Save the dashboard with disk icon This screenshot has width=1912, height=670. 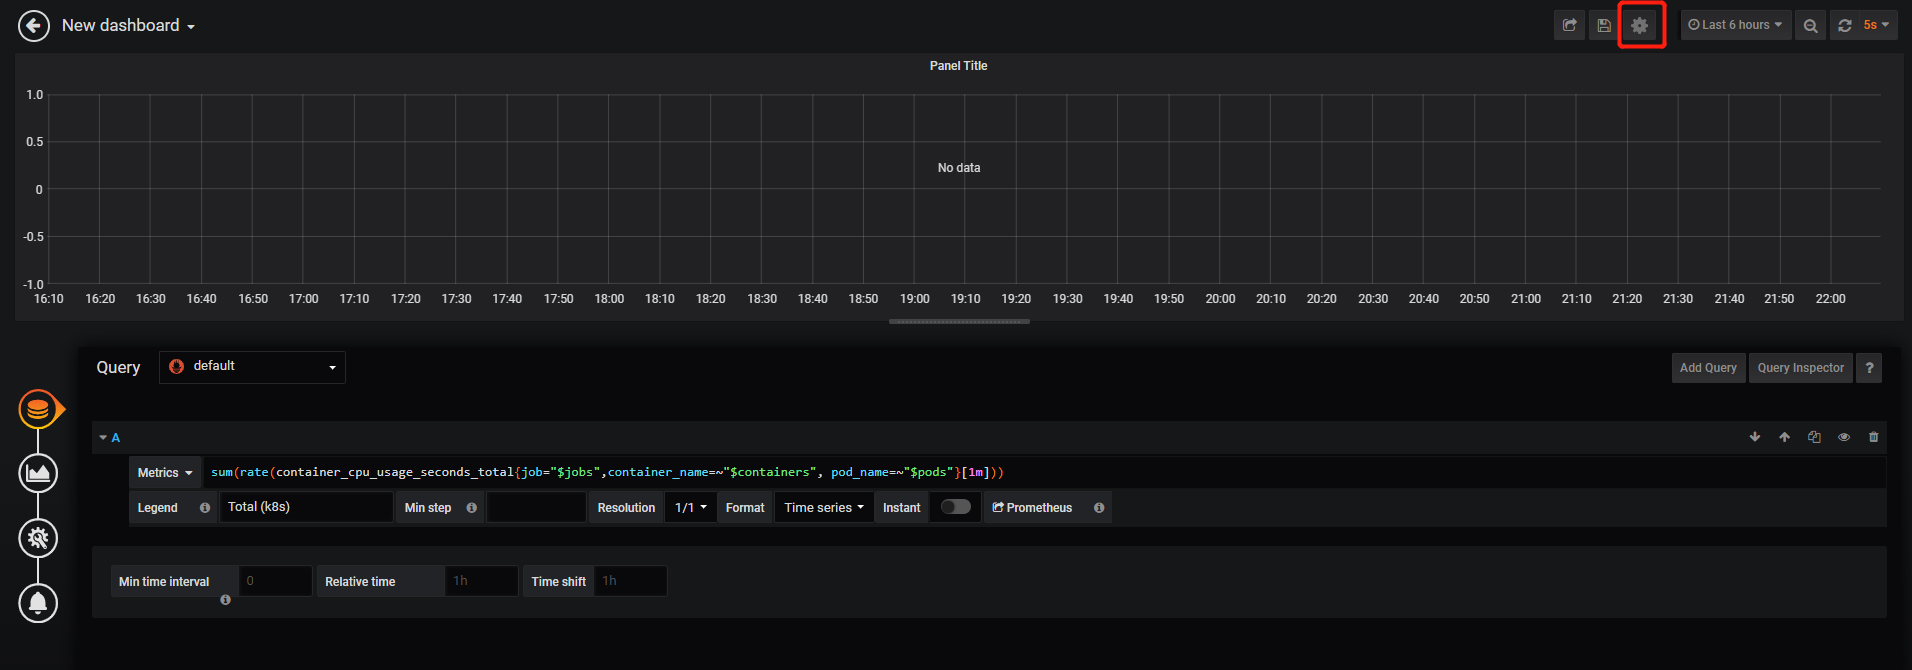[1604, 26]
